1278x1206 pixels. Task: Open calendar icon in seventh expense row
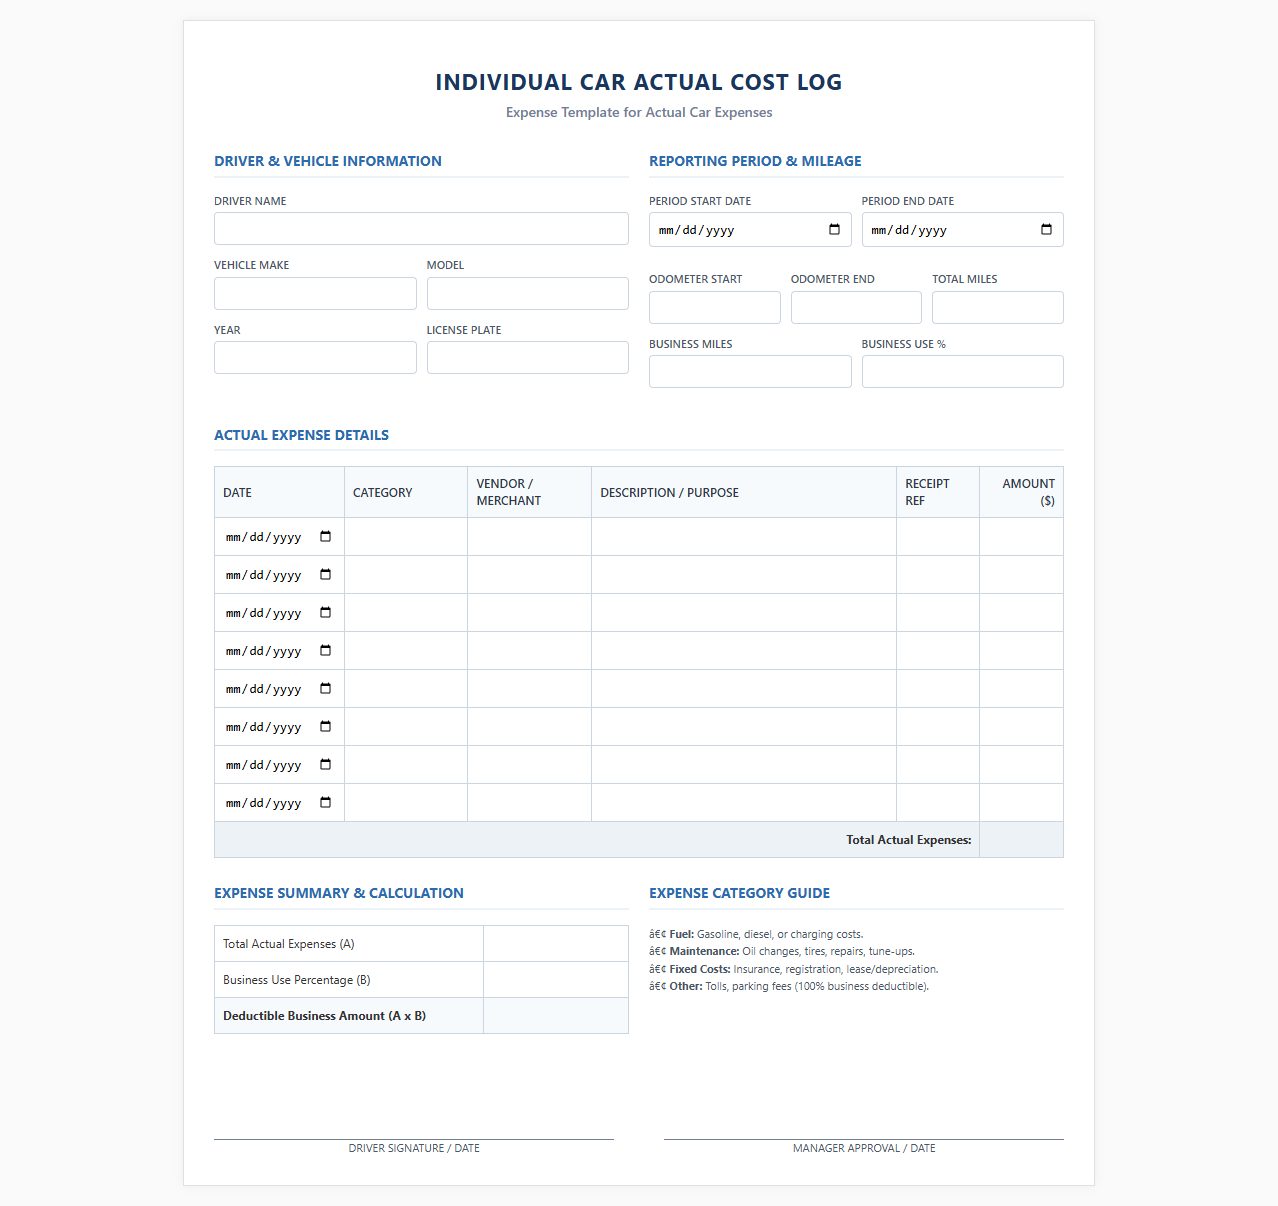coord(325,764)
